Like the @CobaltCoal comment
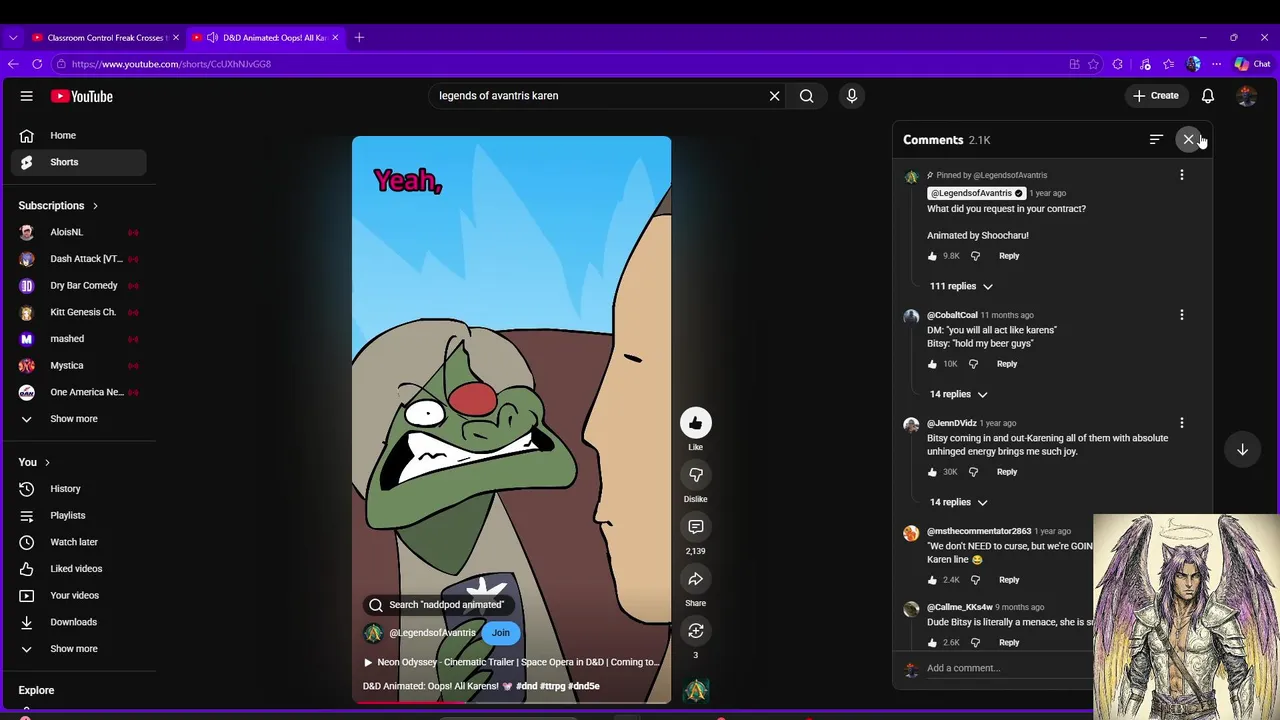Image resolution: width=1280 pixels, height=720 pixels. (x=932, y=364)
